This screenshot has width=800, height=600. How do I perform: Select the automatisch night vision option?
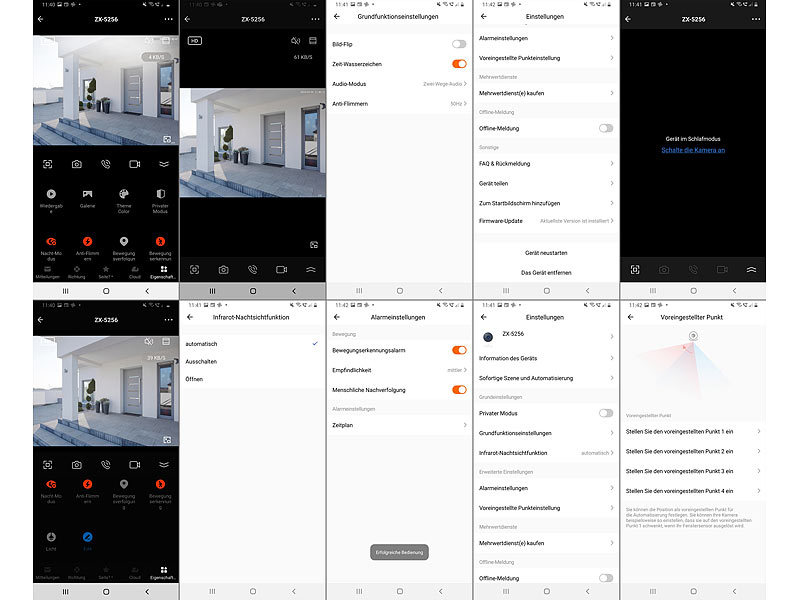(252, 344)
